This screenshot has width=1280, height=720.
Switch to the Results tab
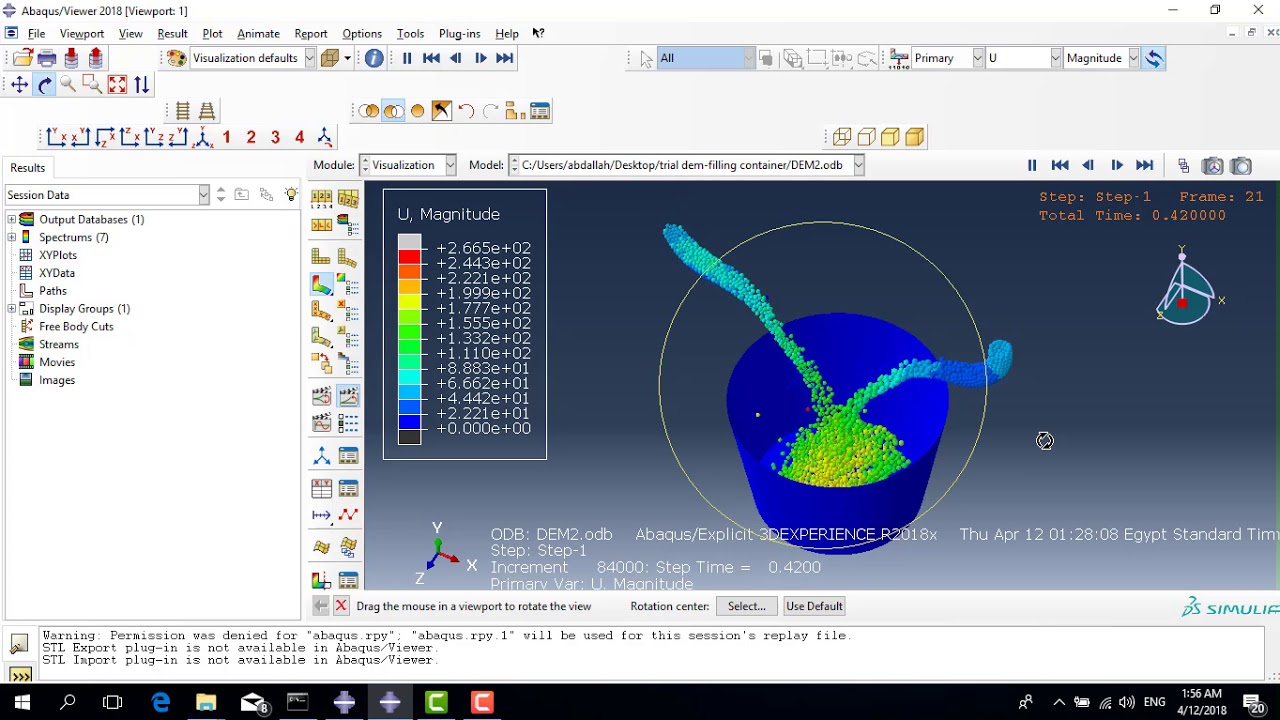(x=28, y=168)
